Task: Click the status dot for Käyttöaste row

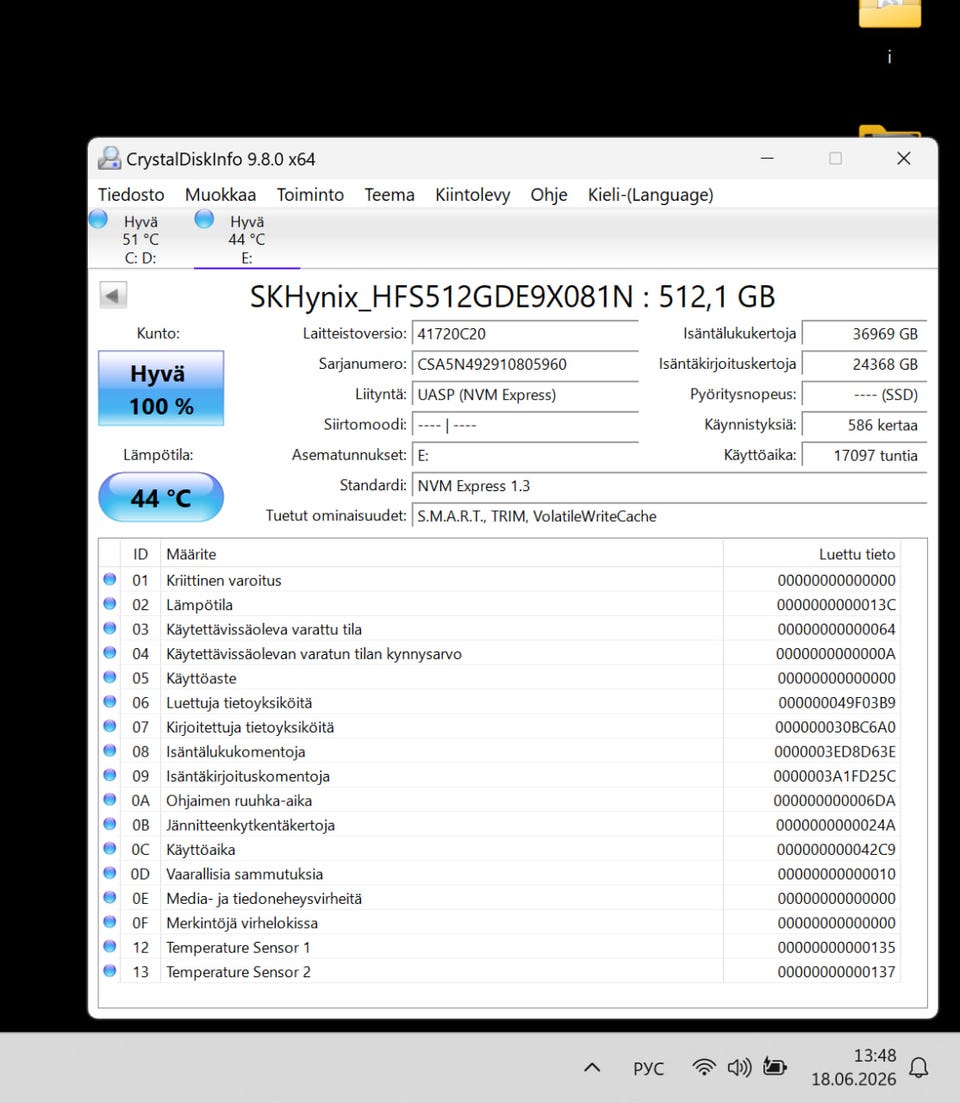Action: [110, 677]
